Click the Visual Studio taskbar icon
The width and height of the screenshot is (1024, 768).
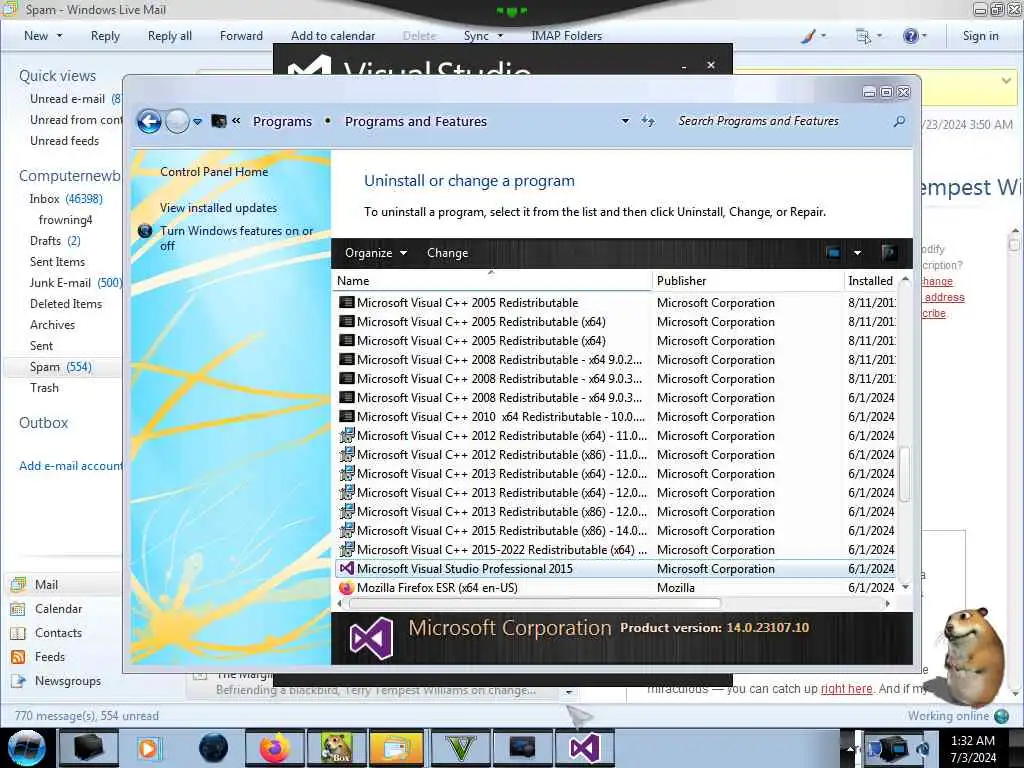click(584, 748)
